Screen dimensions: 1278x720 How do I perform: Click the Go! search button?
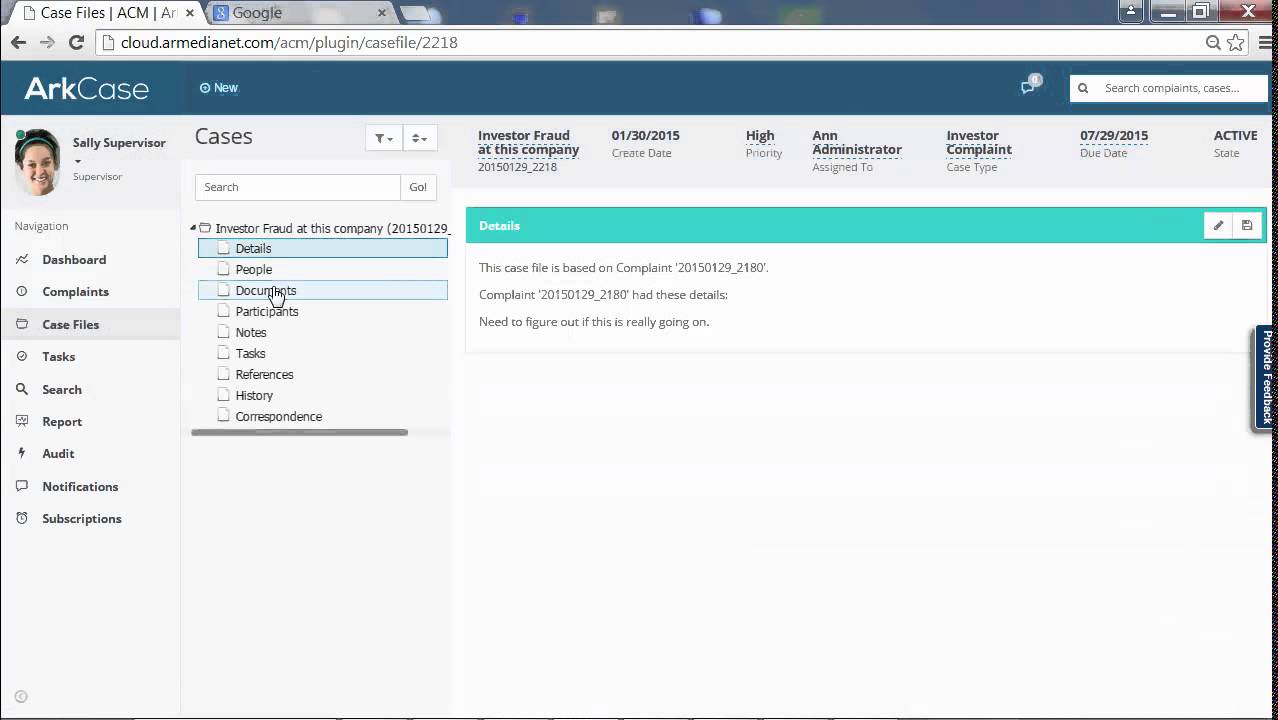tap(418, 187)
